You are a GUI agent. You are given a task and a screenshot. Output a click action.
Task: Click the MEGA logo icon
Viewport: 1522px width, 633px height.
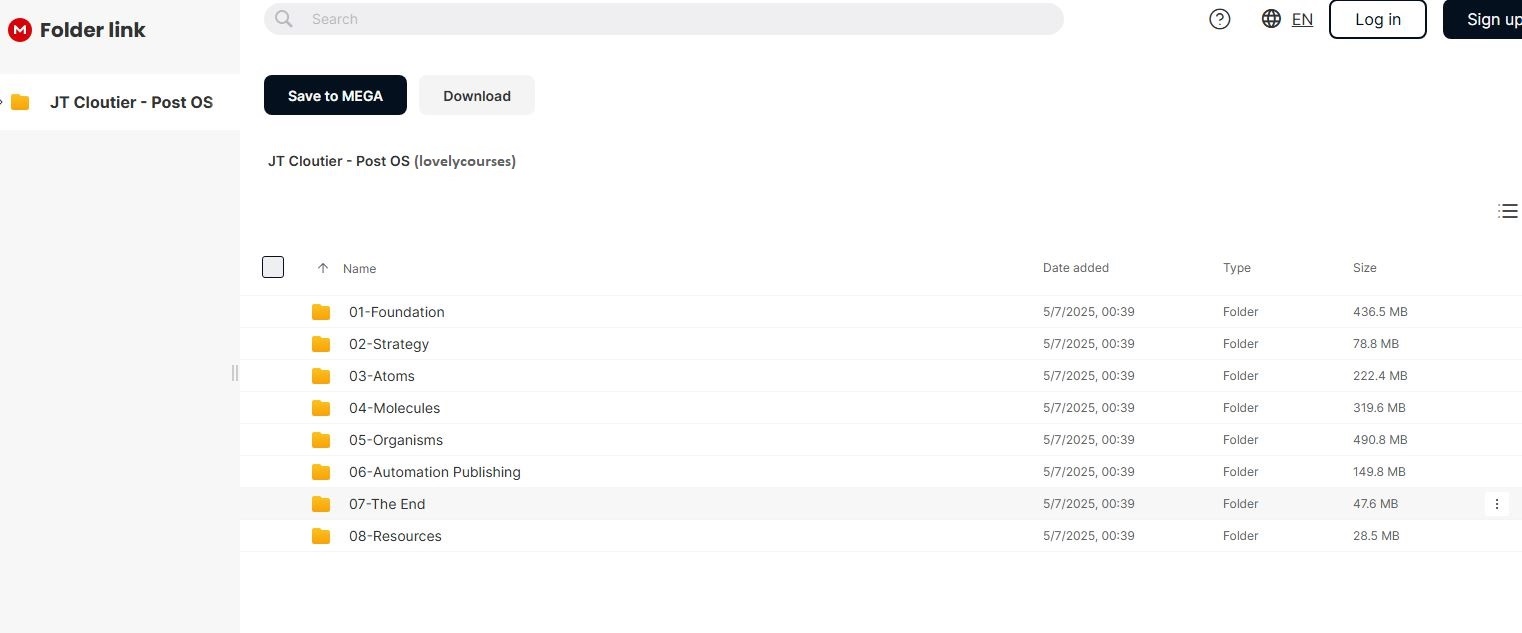click(19, 30)
